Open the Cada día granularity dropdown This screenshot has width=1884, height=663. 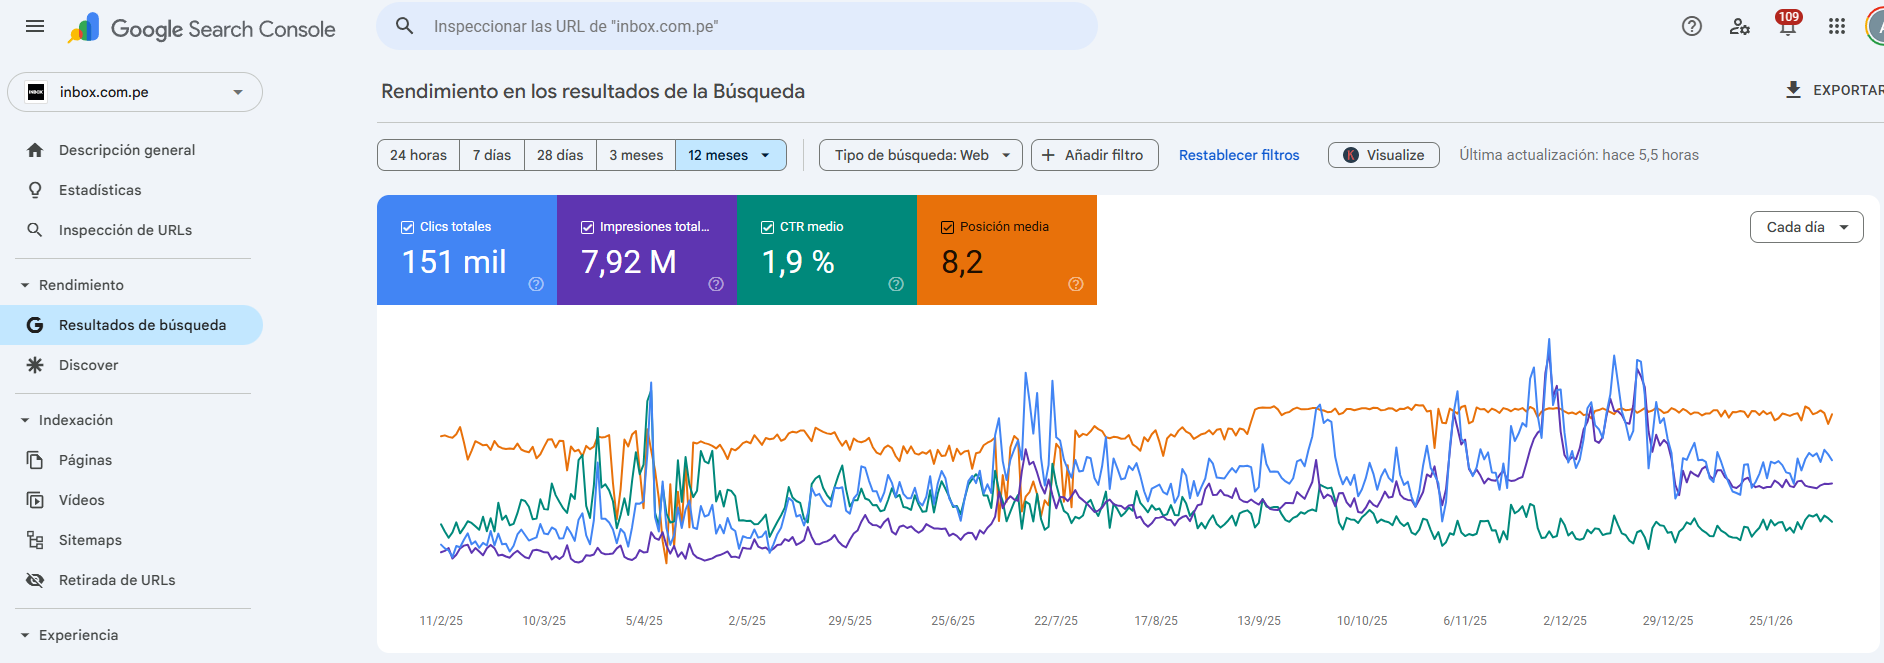pyautogui.click(x=1806, y=227)
